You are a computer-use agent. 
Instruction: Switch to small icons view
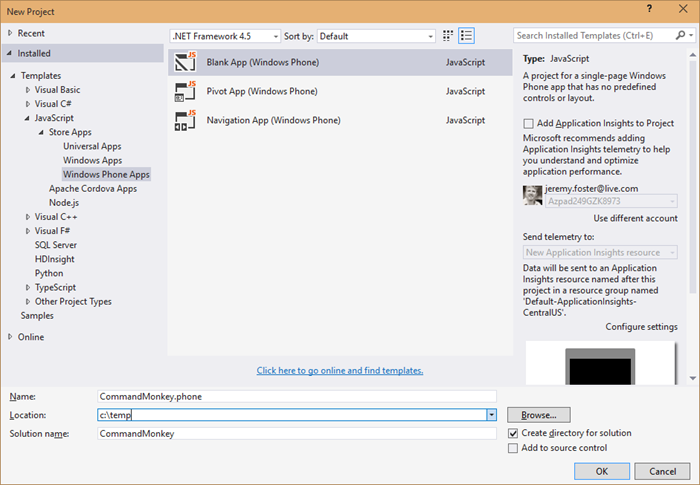tap(445, 36)
